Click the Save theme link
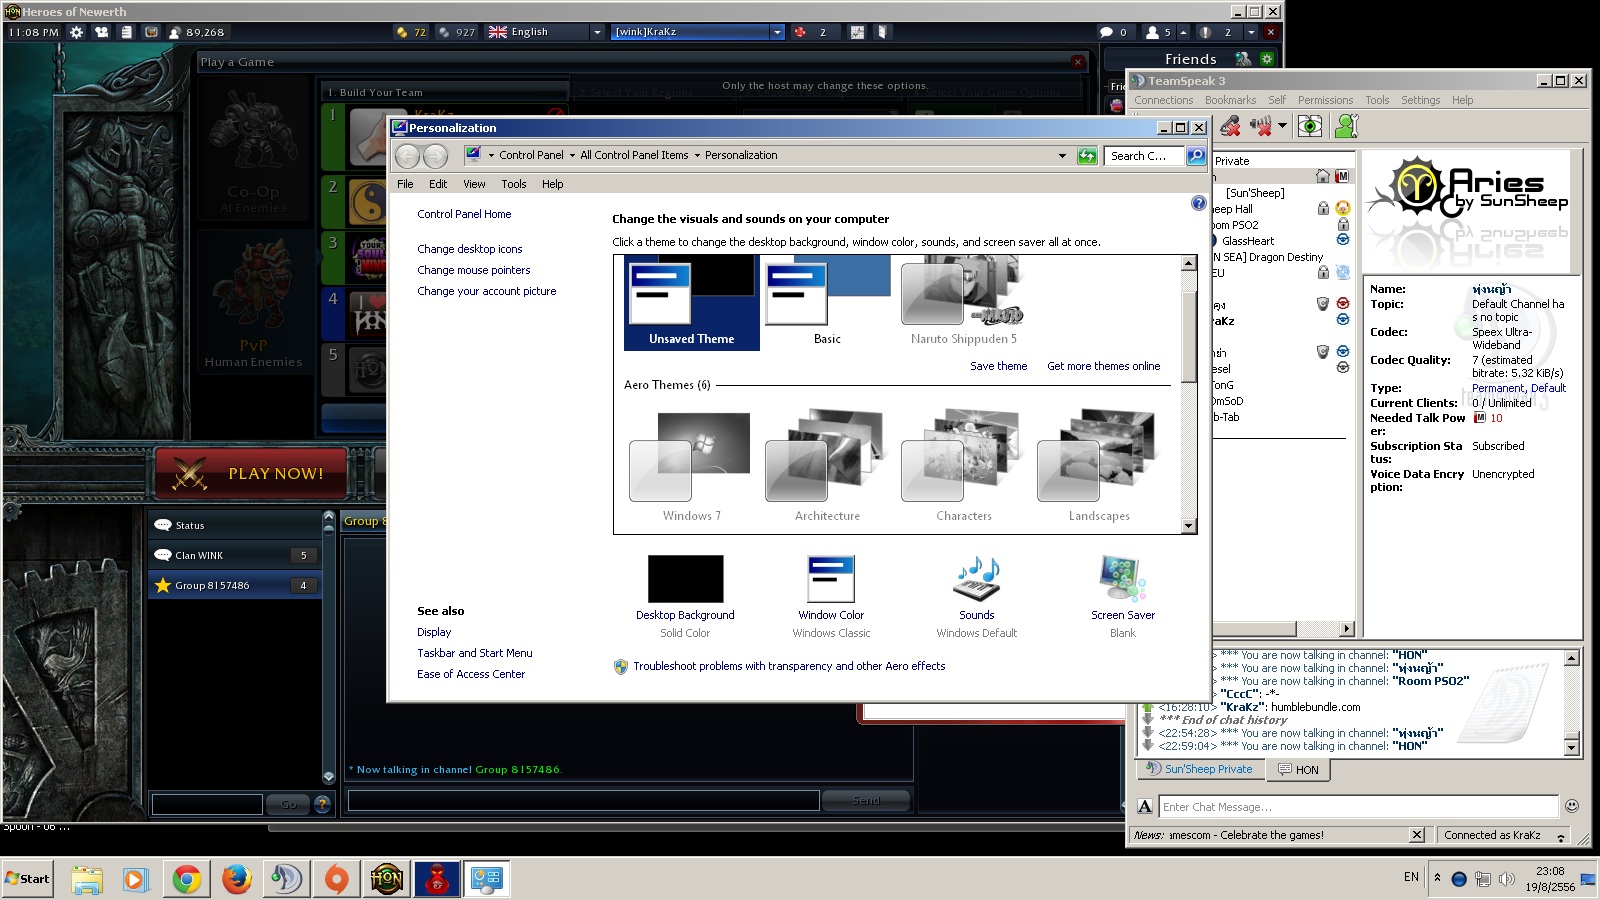The image size is (1600, 900). [x=998, y=366]
